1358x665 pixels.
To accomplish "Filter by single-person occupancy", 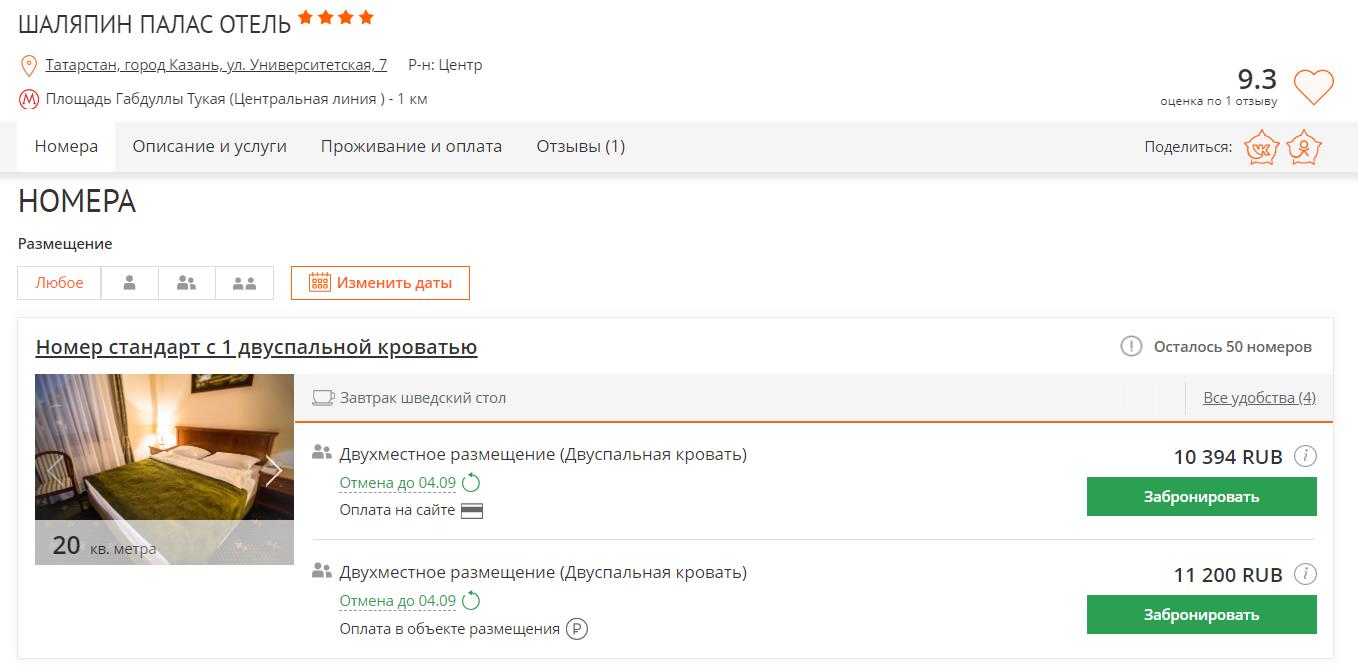I will pos(129,283).
